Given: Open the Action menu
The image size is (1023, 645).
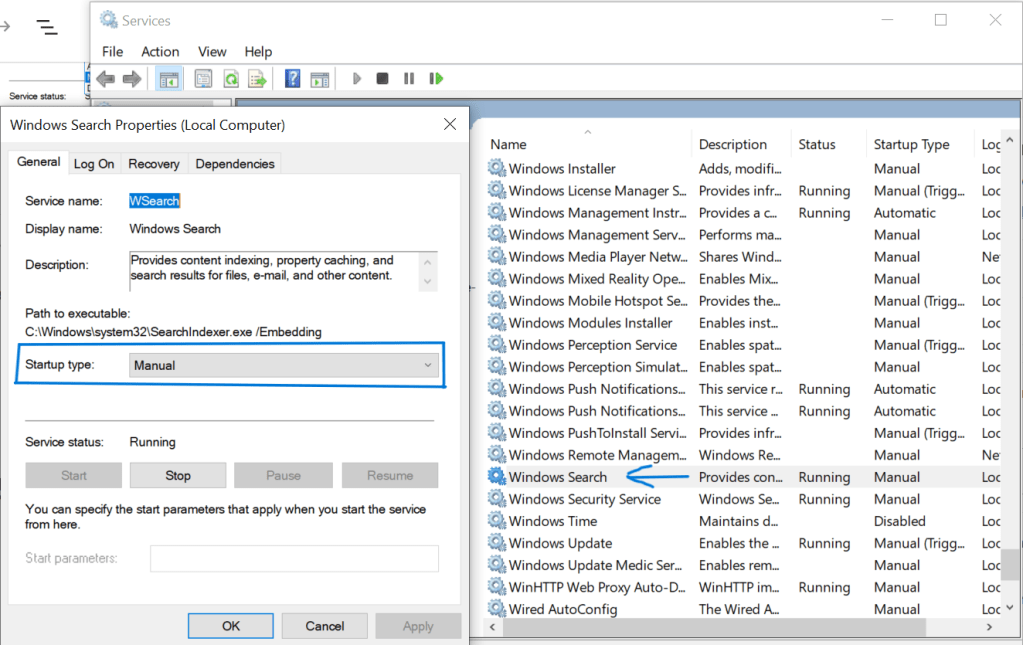Looking at the screenshot, I should coord(160,52).
